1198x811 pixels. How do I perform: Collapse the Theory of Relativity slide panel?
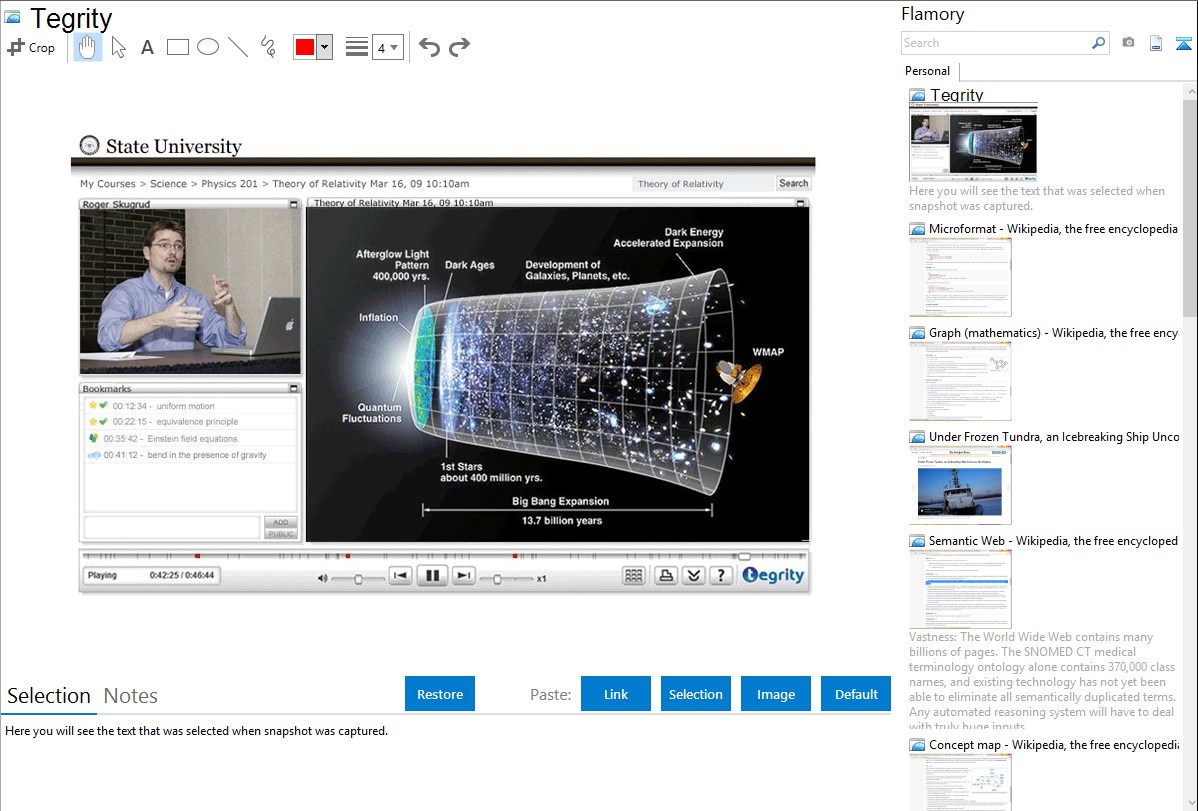tap(801, 203)
